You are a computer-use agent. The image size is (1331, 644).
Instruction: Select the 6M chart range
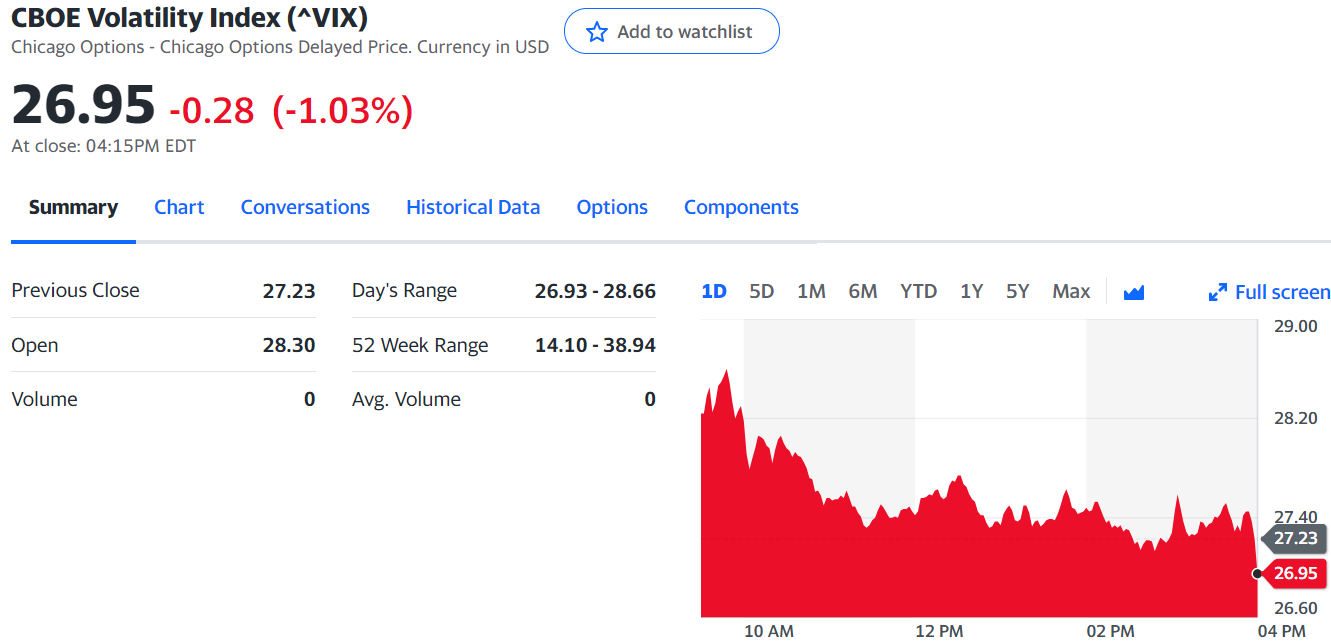(x=862, y=291)
